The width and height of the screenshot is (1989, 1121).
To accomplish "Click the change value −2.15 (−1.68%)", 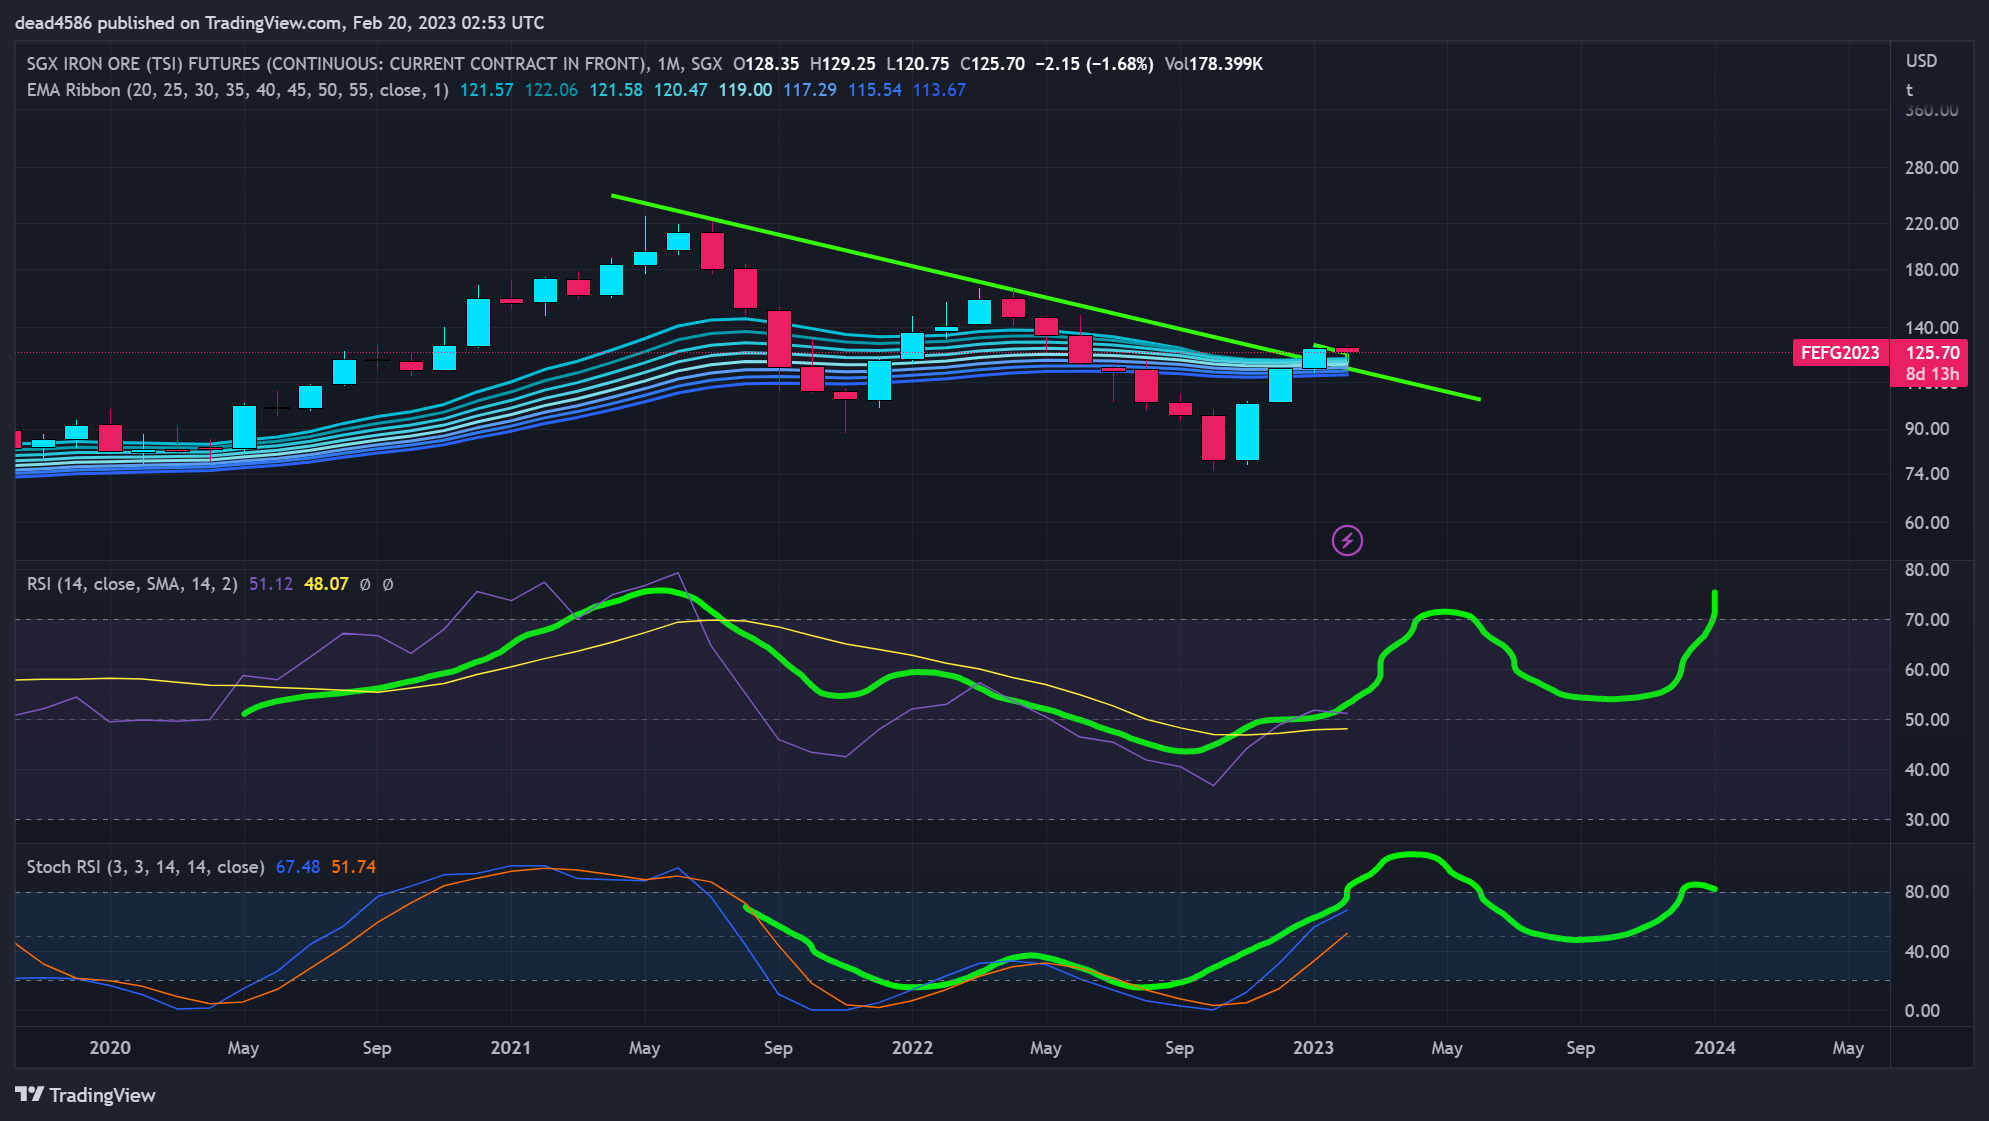I will click(1094, 63).
